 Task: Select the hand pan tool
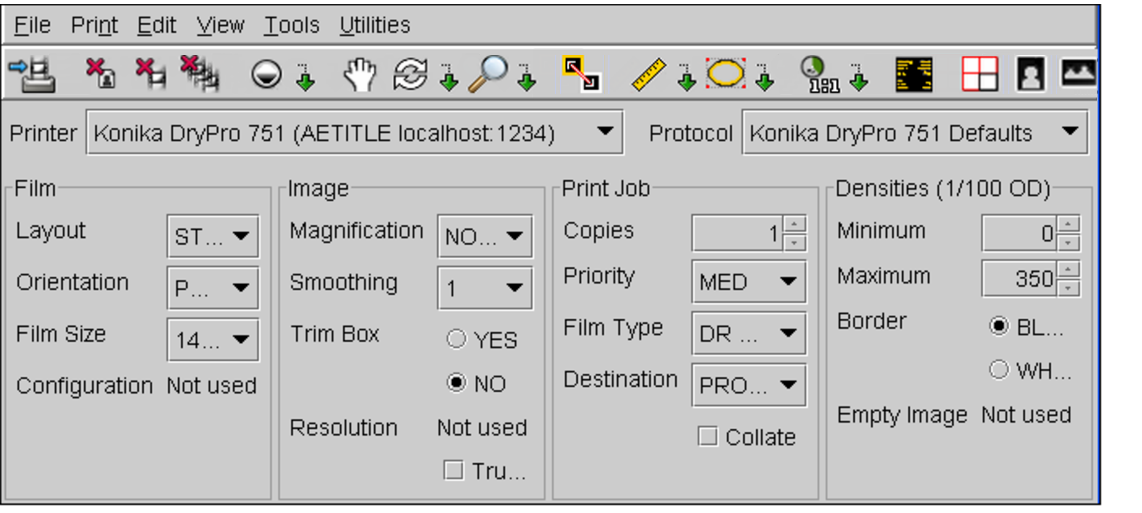359,72
